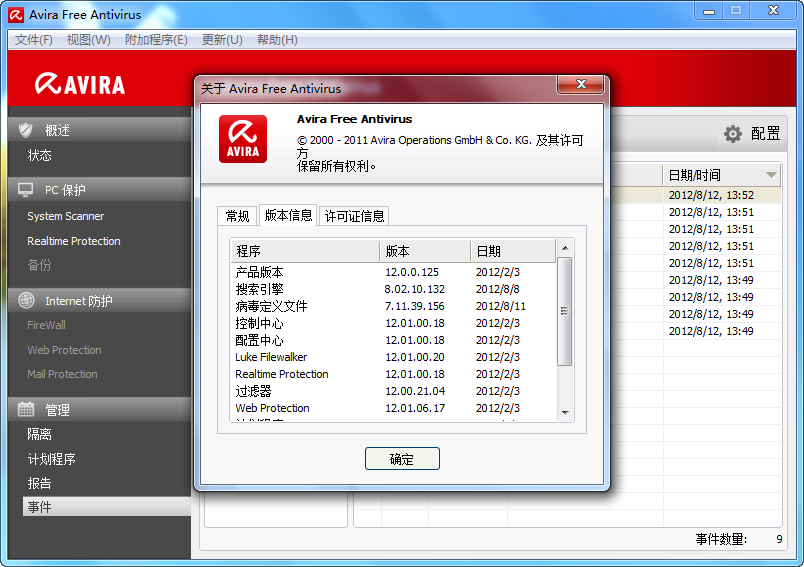This screenshot has height=567, width=804.
Task: Click the shield icon beside 概述
Action: pos(26,130)
